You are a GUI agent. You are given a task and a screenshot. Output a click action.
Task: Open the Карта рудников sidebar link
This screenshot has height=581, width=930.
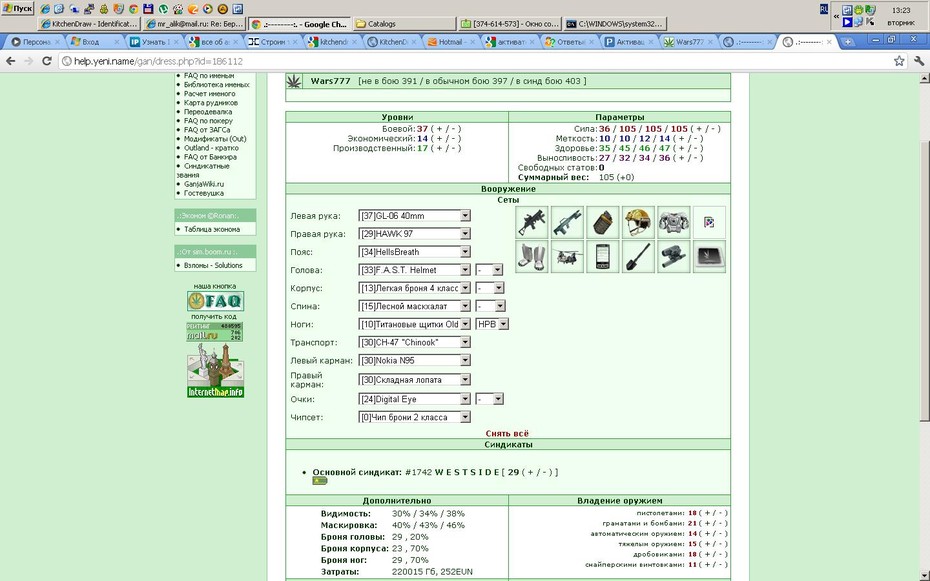[211, 103]
